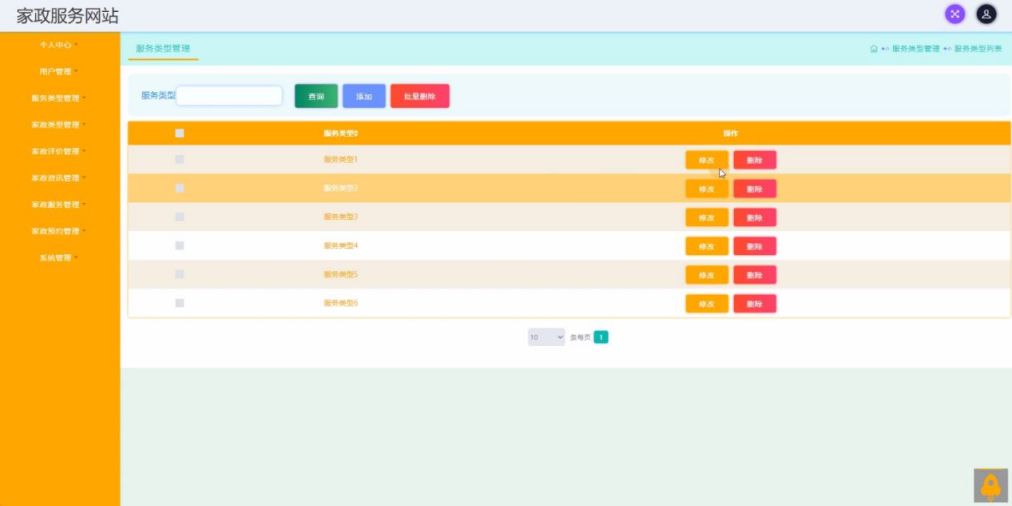Expand the 服务类型管理 sidebar menu
The height and width of the screenshot is (506, 1012).
point(58,98)
